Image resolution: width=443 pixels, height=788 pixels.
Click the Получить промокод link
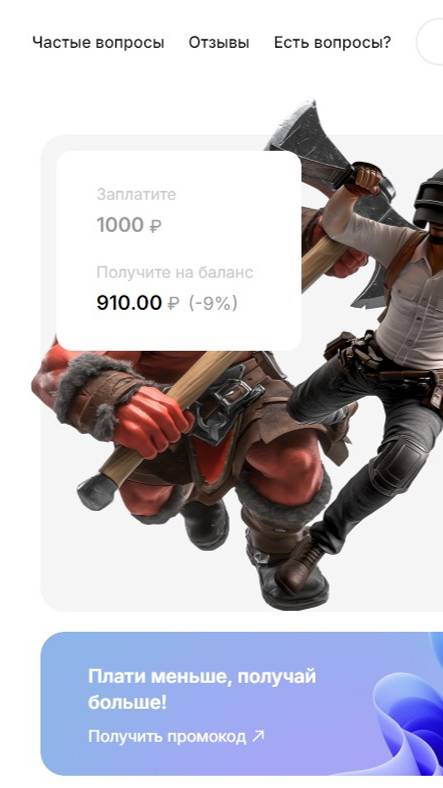(167, 736)
